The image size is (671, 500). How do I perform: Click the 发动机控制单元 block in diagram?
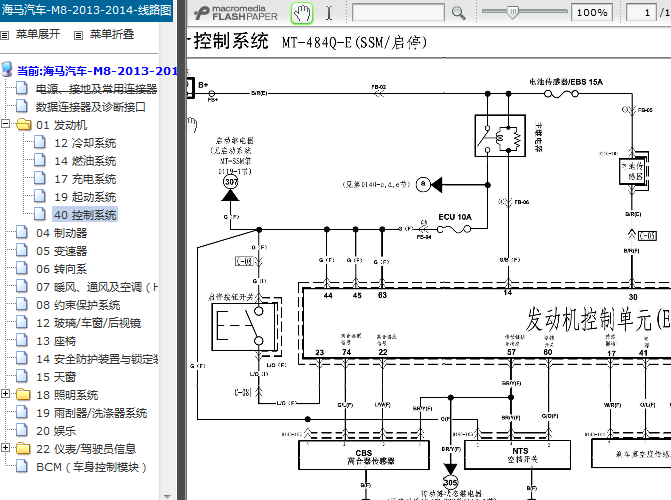click(486, 322)
